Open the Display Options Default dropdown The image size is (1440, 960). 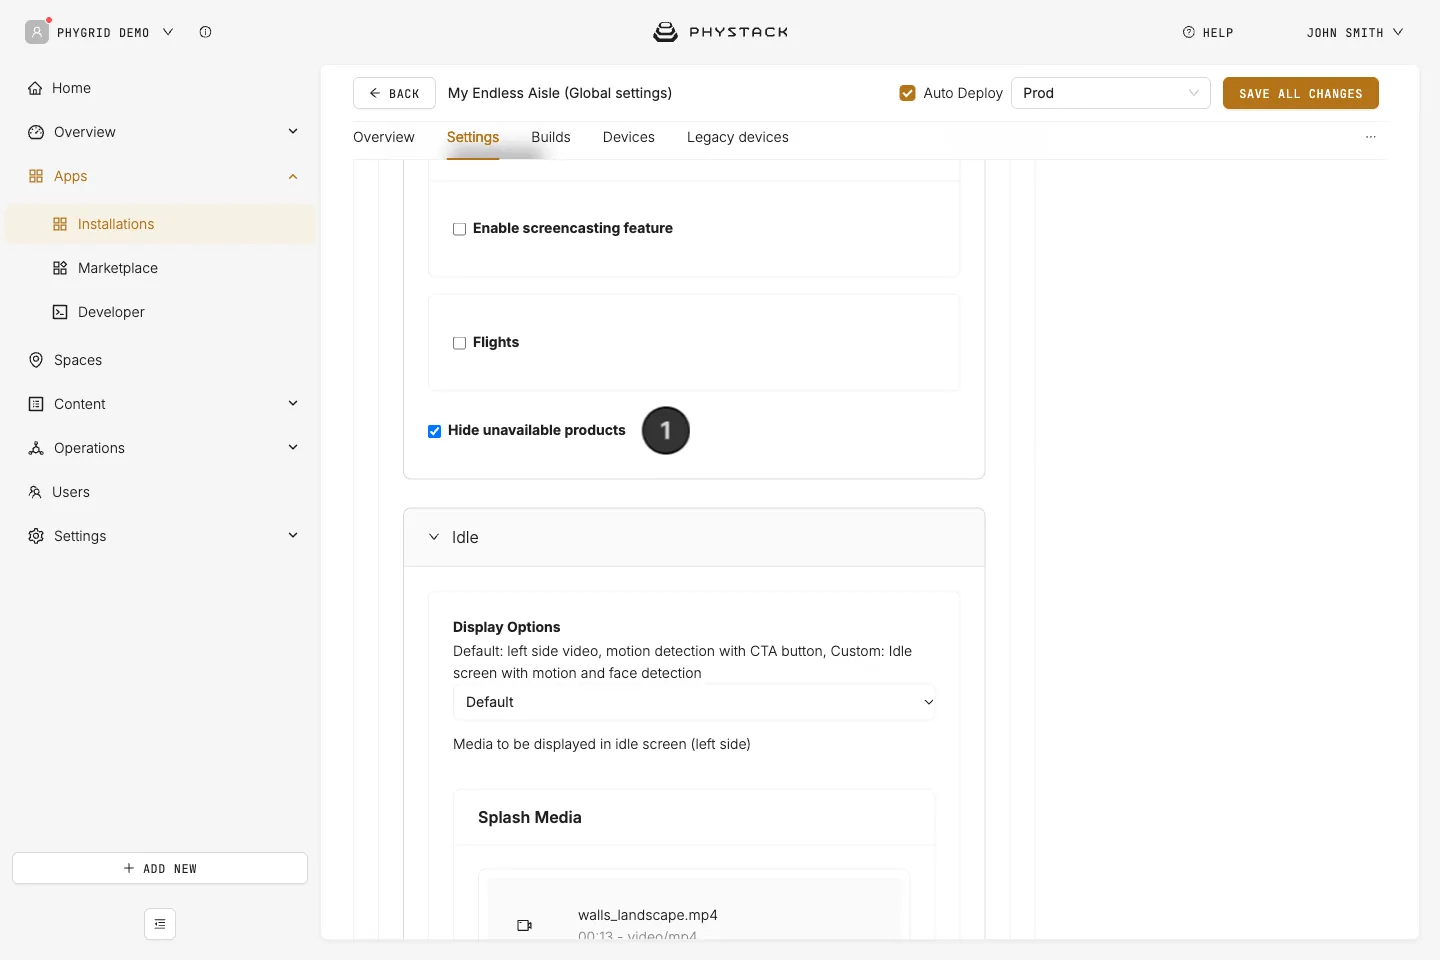pyautogui.click(x=694, y=702)
